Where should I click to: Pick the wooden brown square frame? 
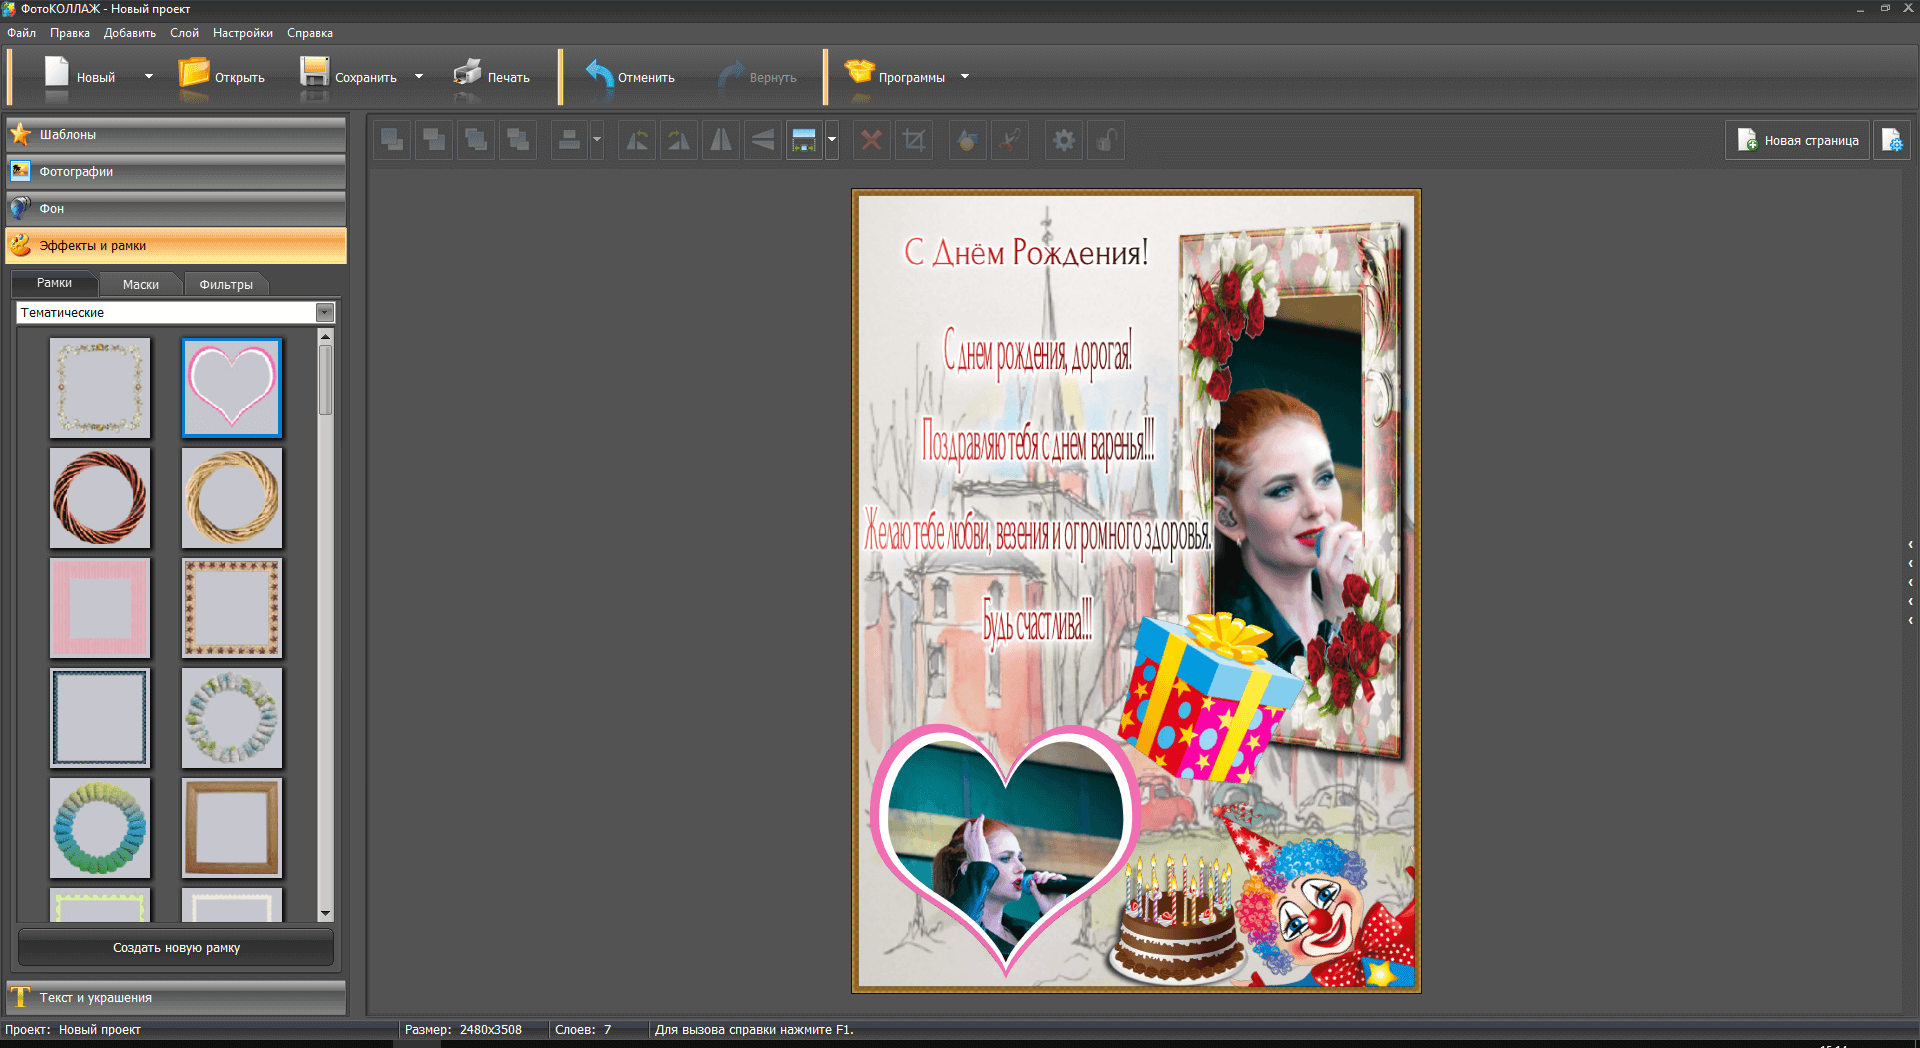232,828
